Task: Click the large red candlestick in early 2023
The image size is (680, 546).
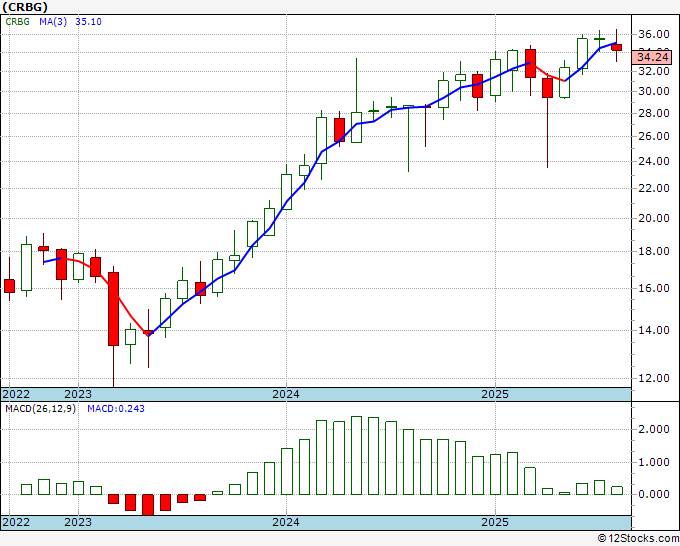Action: [113, 309]
